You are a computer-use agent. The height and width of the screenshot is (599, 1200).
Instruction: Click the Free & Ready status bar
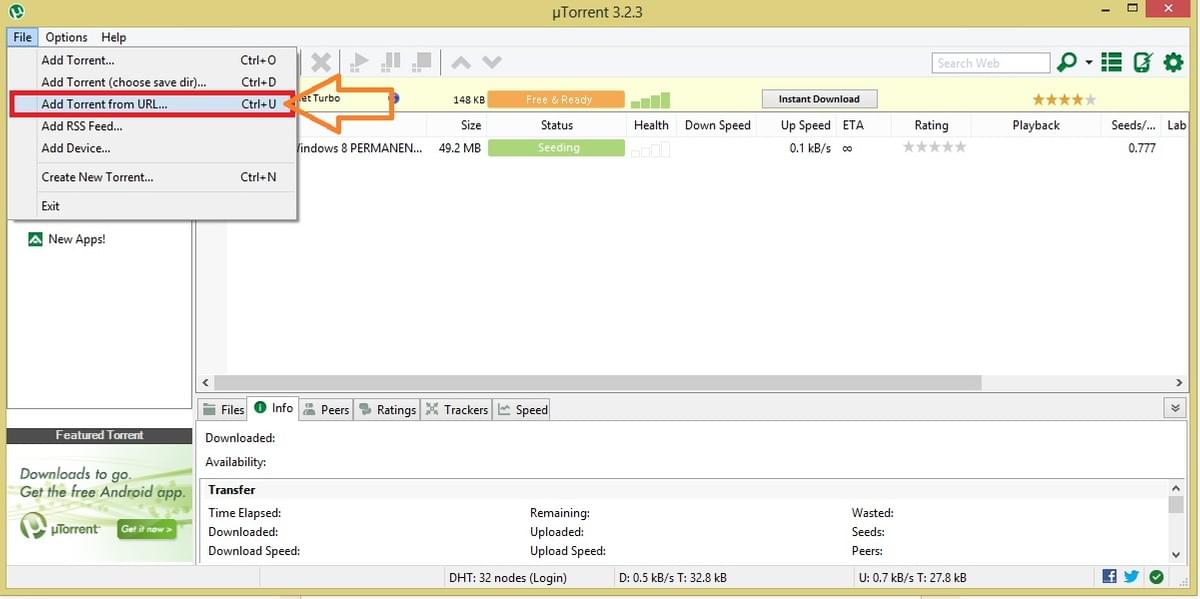click(556, 100)
